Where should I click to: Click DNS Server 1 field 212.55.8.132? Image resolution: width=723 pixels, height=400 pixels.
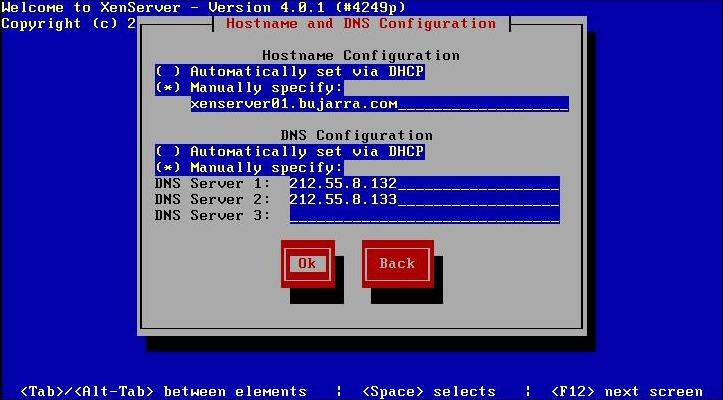click(x=425, y=184)
